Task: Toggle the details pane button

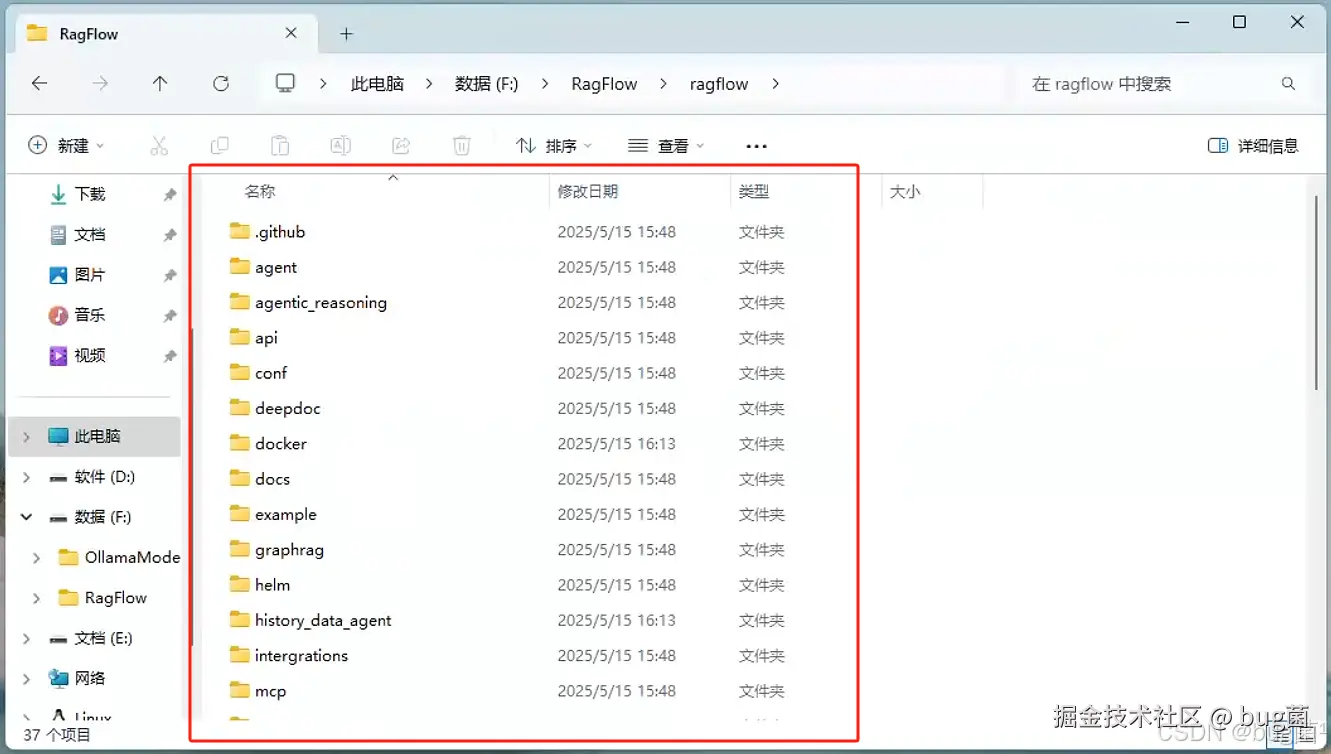Action: (x=1253, y=146)
